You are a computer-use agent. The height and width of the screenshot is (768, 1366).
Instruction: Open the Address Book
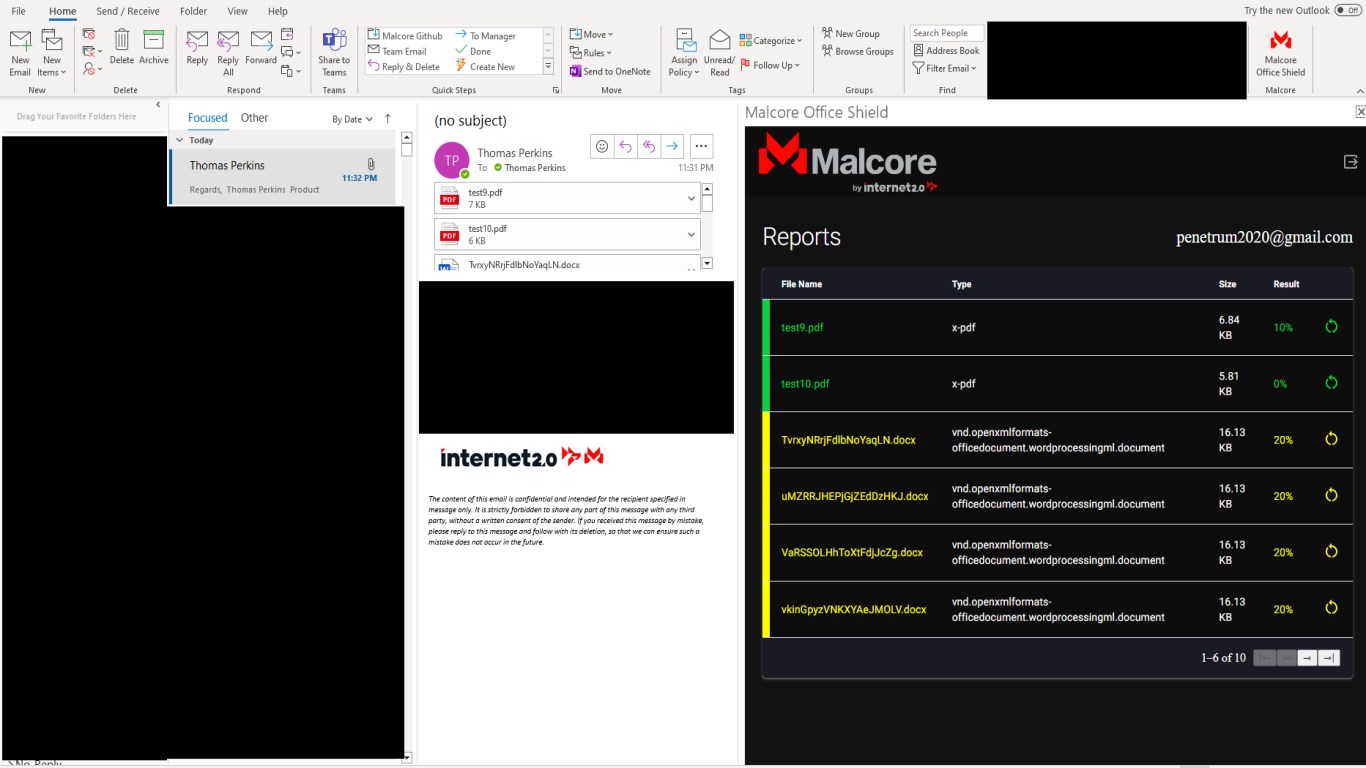pyautogui.click(x=946, y=51)
